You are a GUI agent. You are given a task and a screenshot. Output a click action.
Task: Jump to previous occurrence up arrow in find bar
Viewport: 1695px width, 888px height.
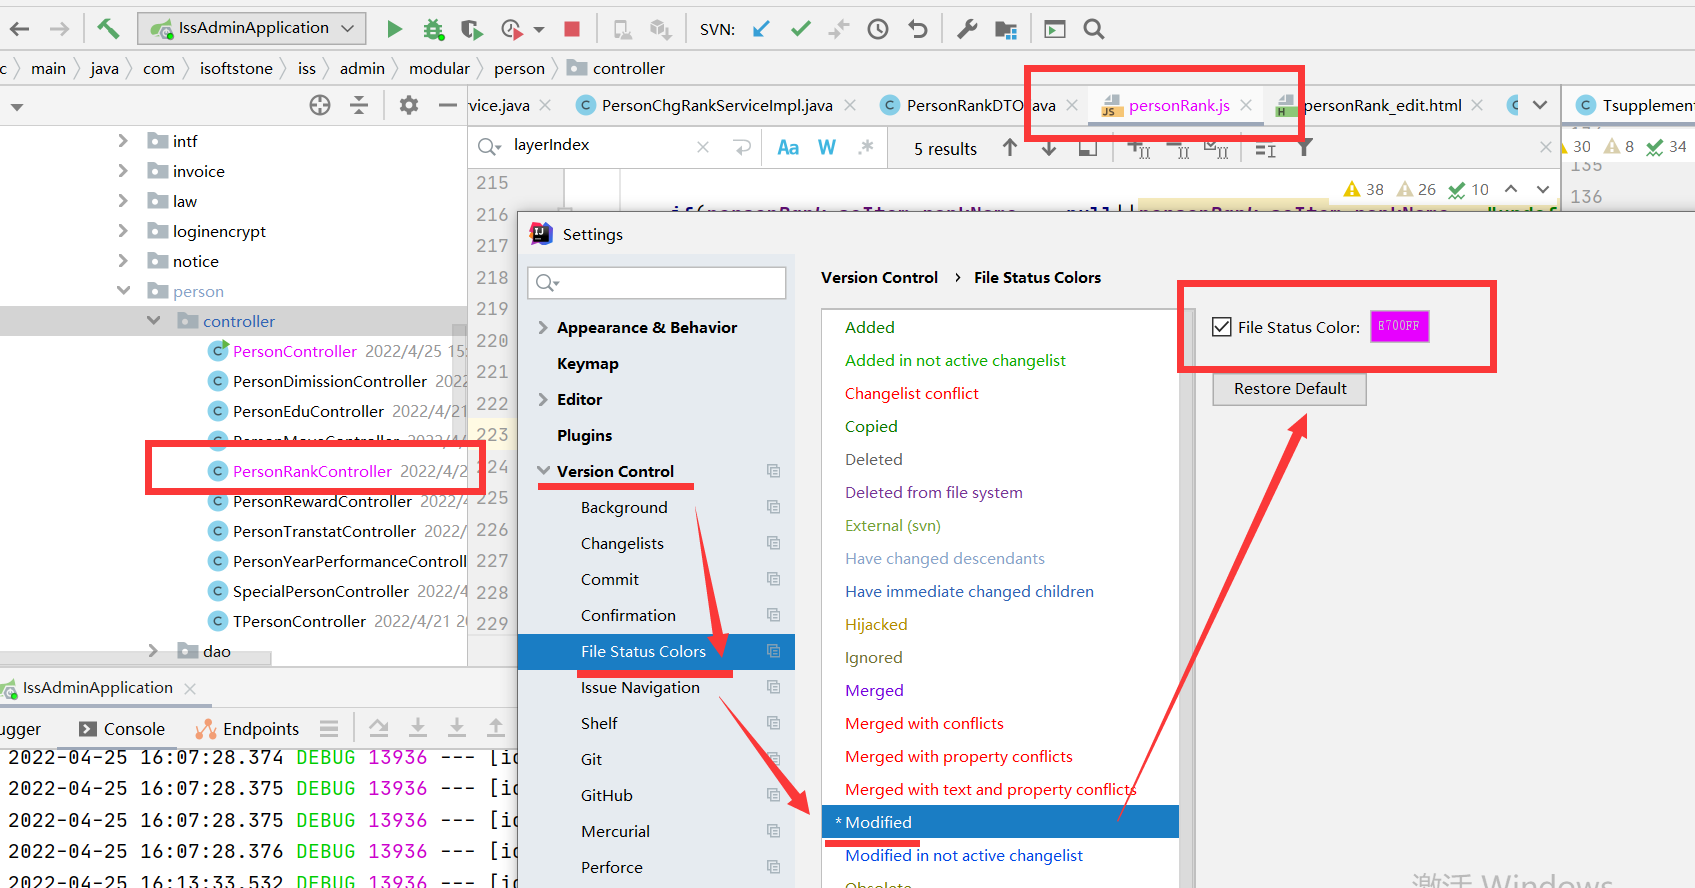(x=1010, y=148)
